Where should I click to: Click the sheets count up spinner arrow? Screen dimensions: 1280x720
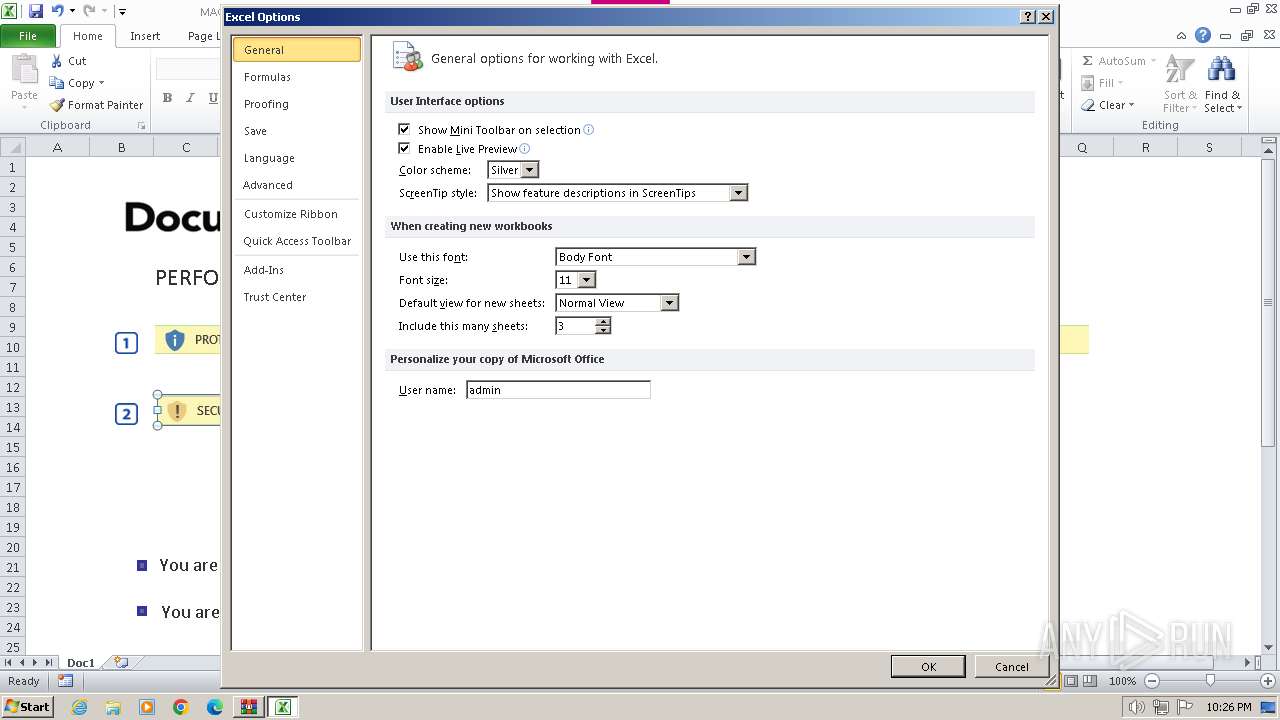pyautogui.click(x=602, y=322)
